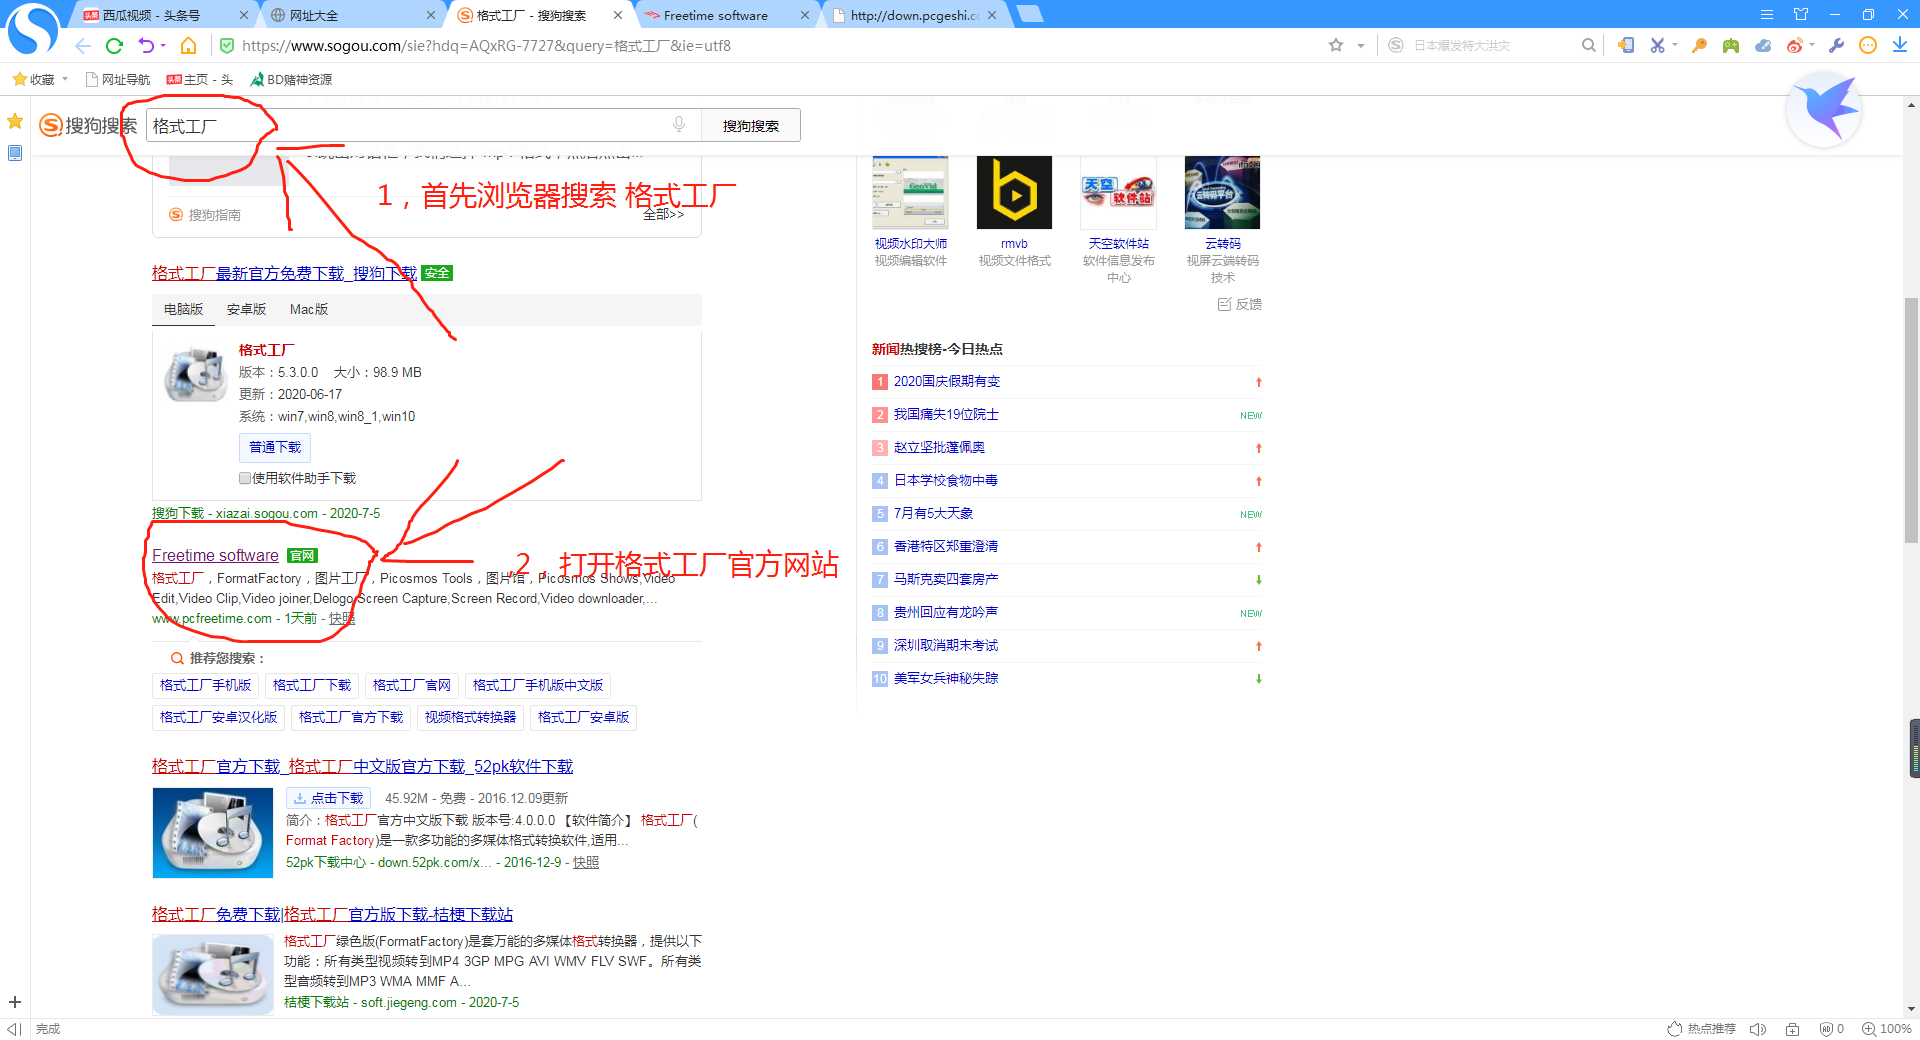Click the 视频格式转换器 suggested search

pyautogui.click(x=471, y=717)
